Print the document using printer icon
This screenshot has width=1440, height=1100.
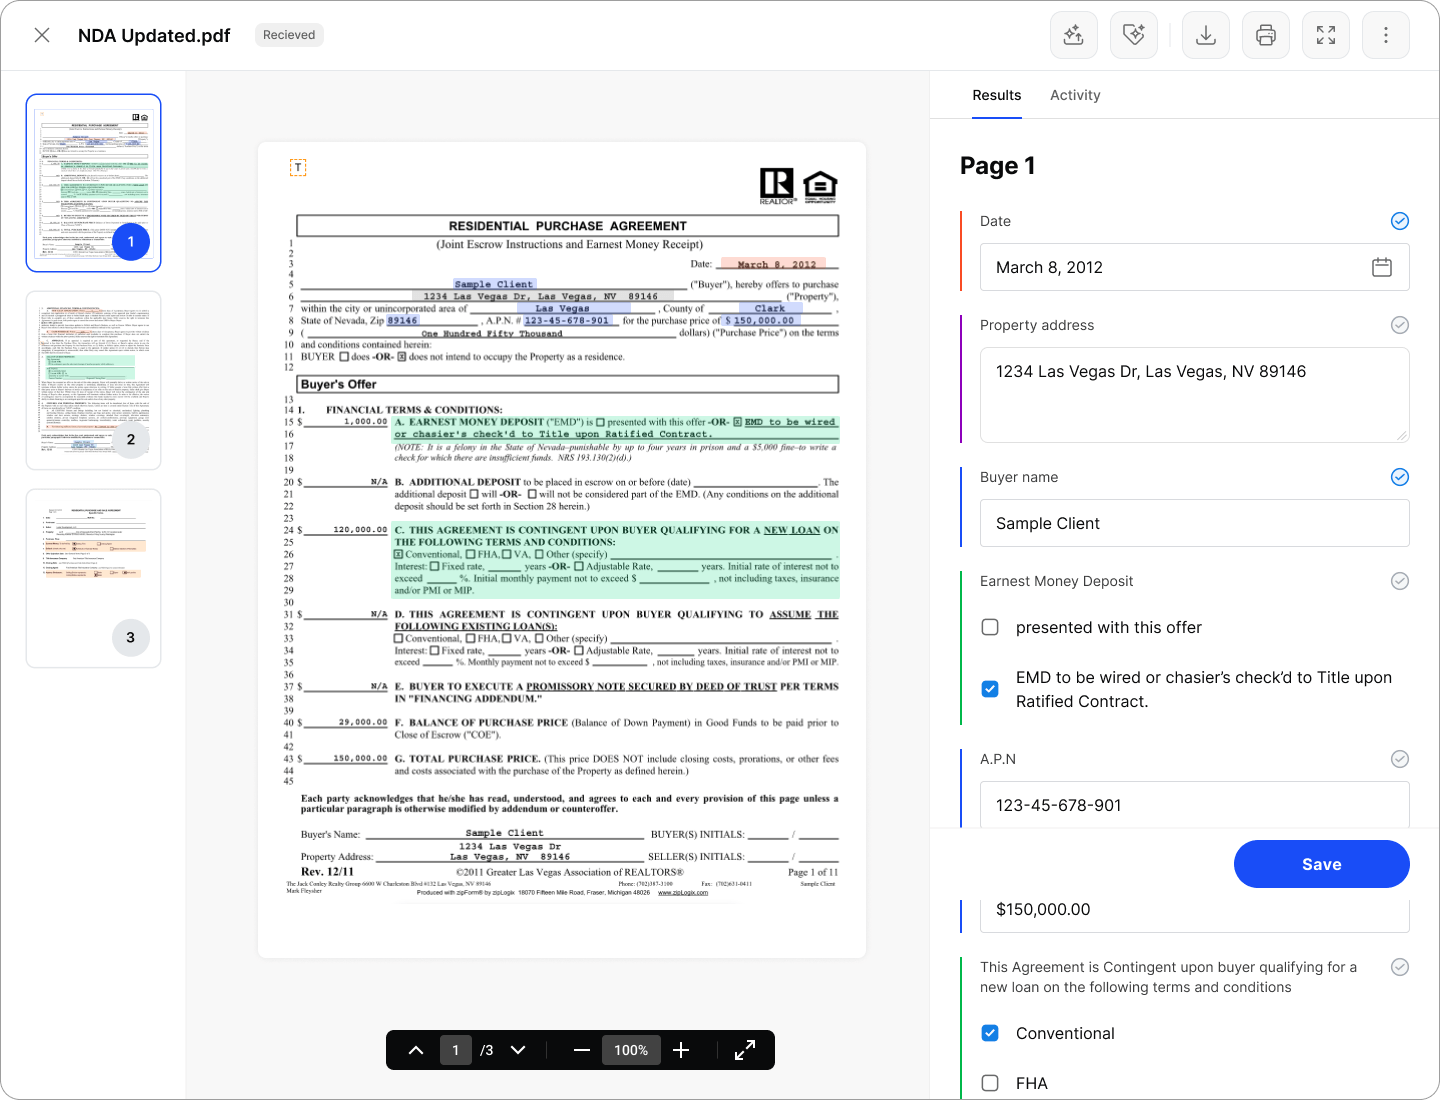tap(1266, 36)
